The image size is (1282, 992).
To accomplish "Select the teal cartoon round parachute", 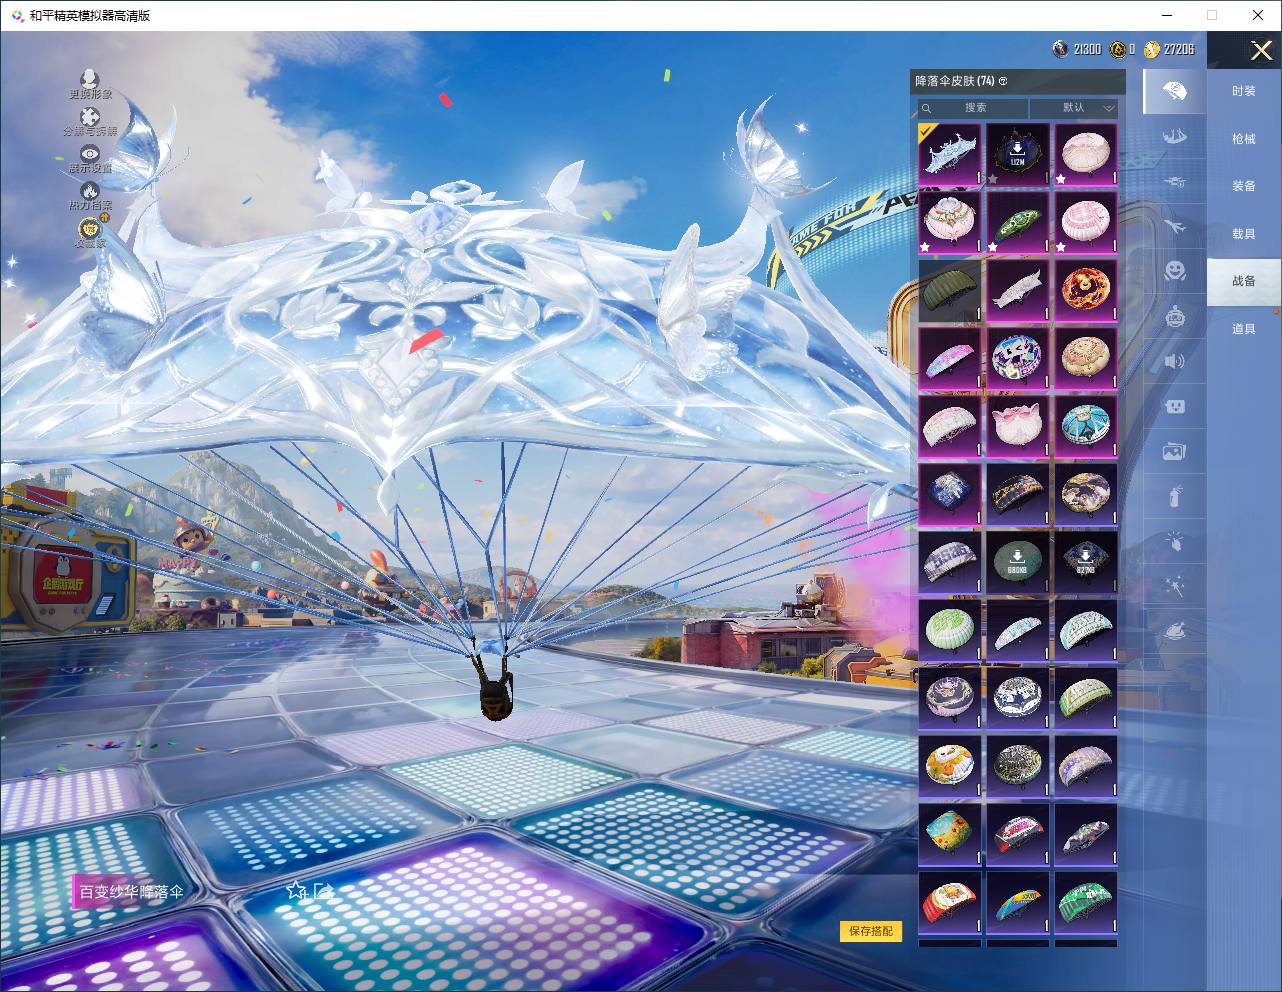I will (x=1086, y=427).
